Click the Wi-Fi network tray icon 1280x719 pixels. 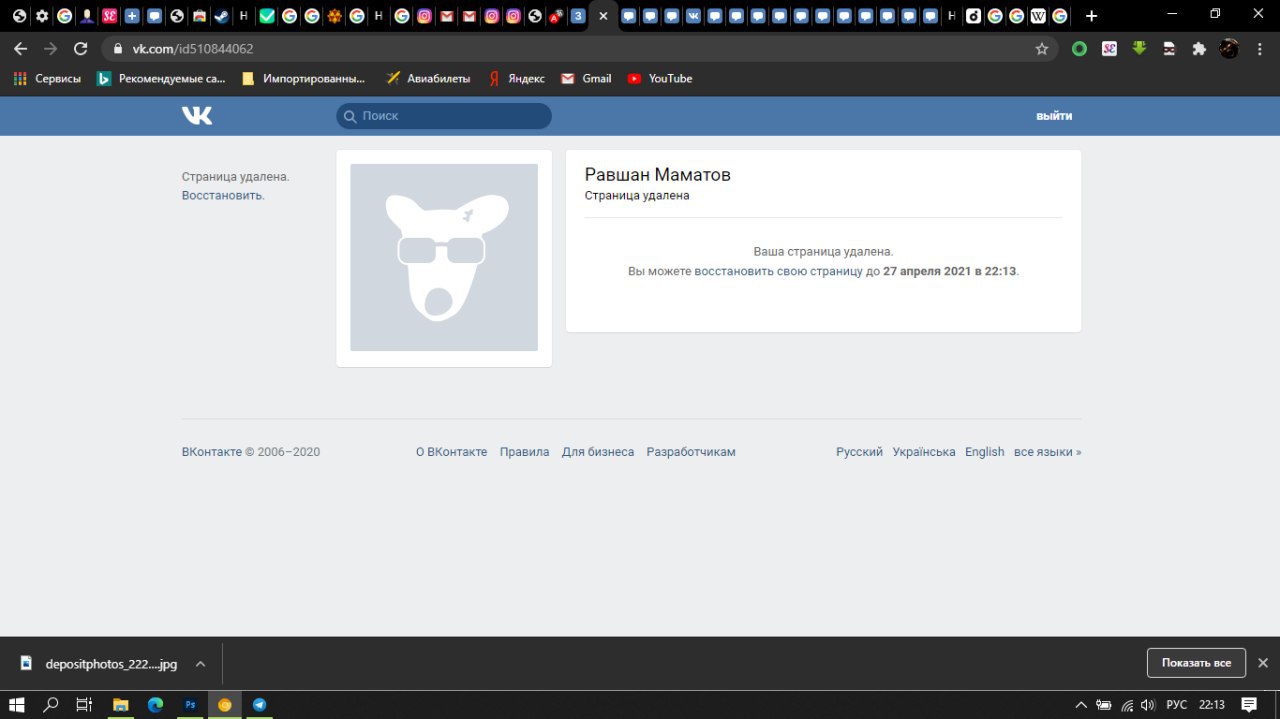pyautogui.click(x=1127, y=705)
